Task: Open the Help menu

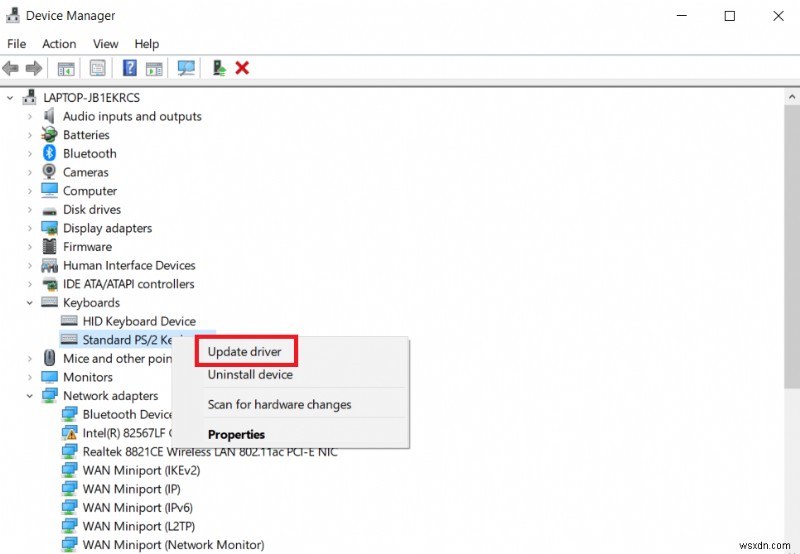Action: coord(146,44)
